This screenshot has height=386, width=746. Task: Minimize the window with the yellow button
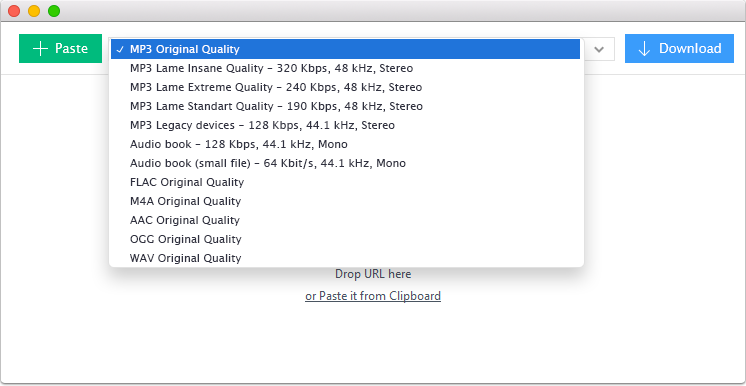34,11
